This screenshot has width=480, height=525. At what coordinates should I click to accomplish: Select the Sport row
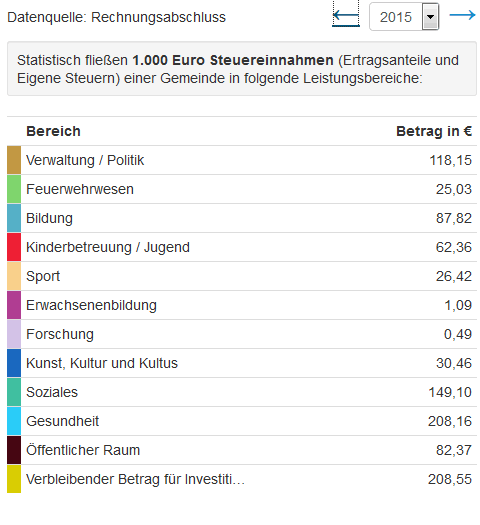242,276
